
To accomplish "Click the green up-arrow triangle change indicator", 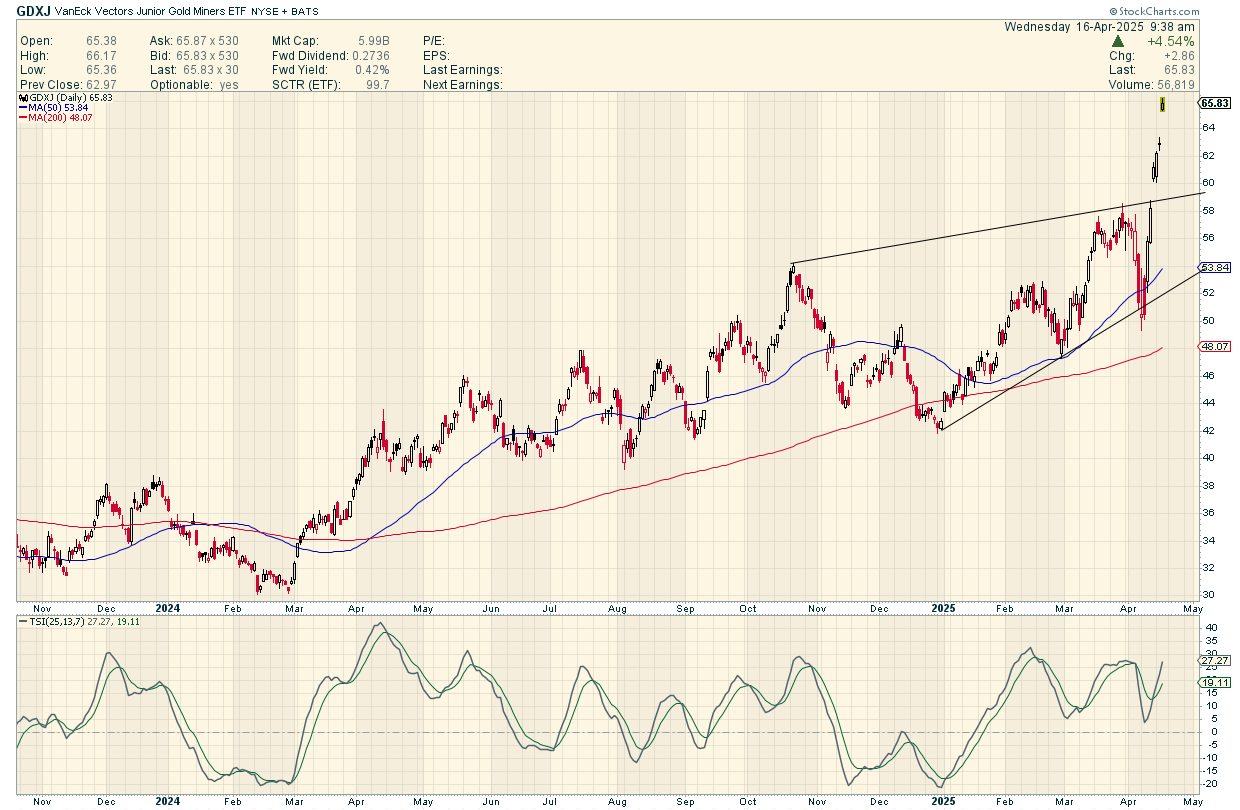I will [x=1118, y=42].
